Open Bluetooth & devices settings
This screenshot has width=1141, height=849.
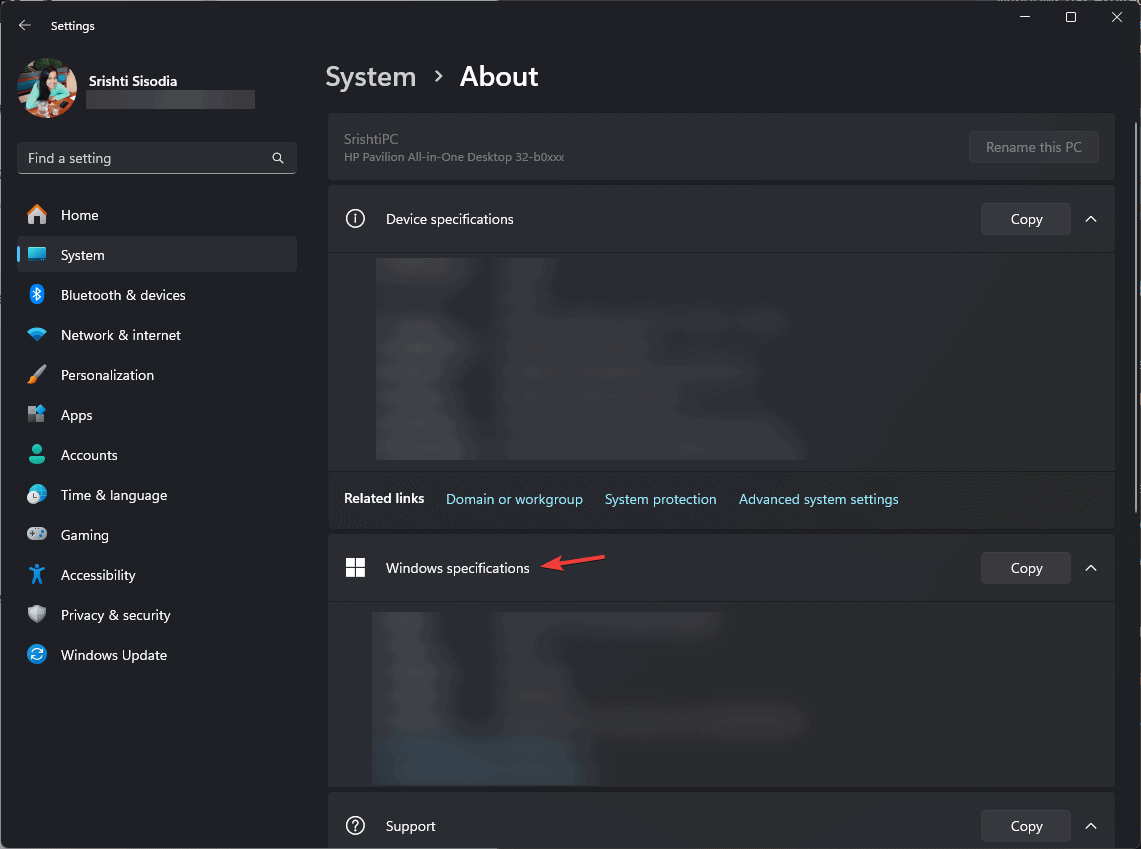tap(156, 295)
